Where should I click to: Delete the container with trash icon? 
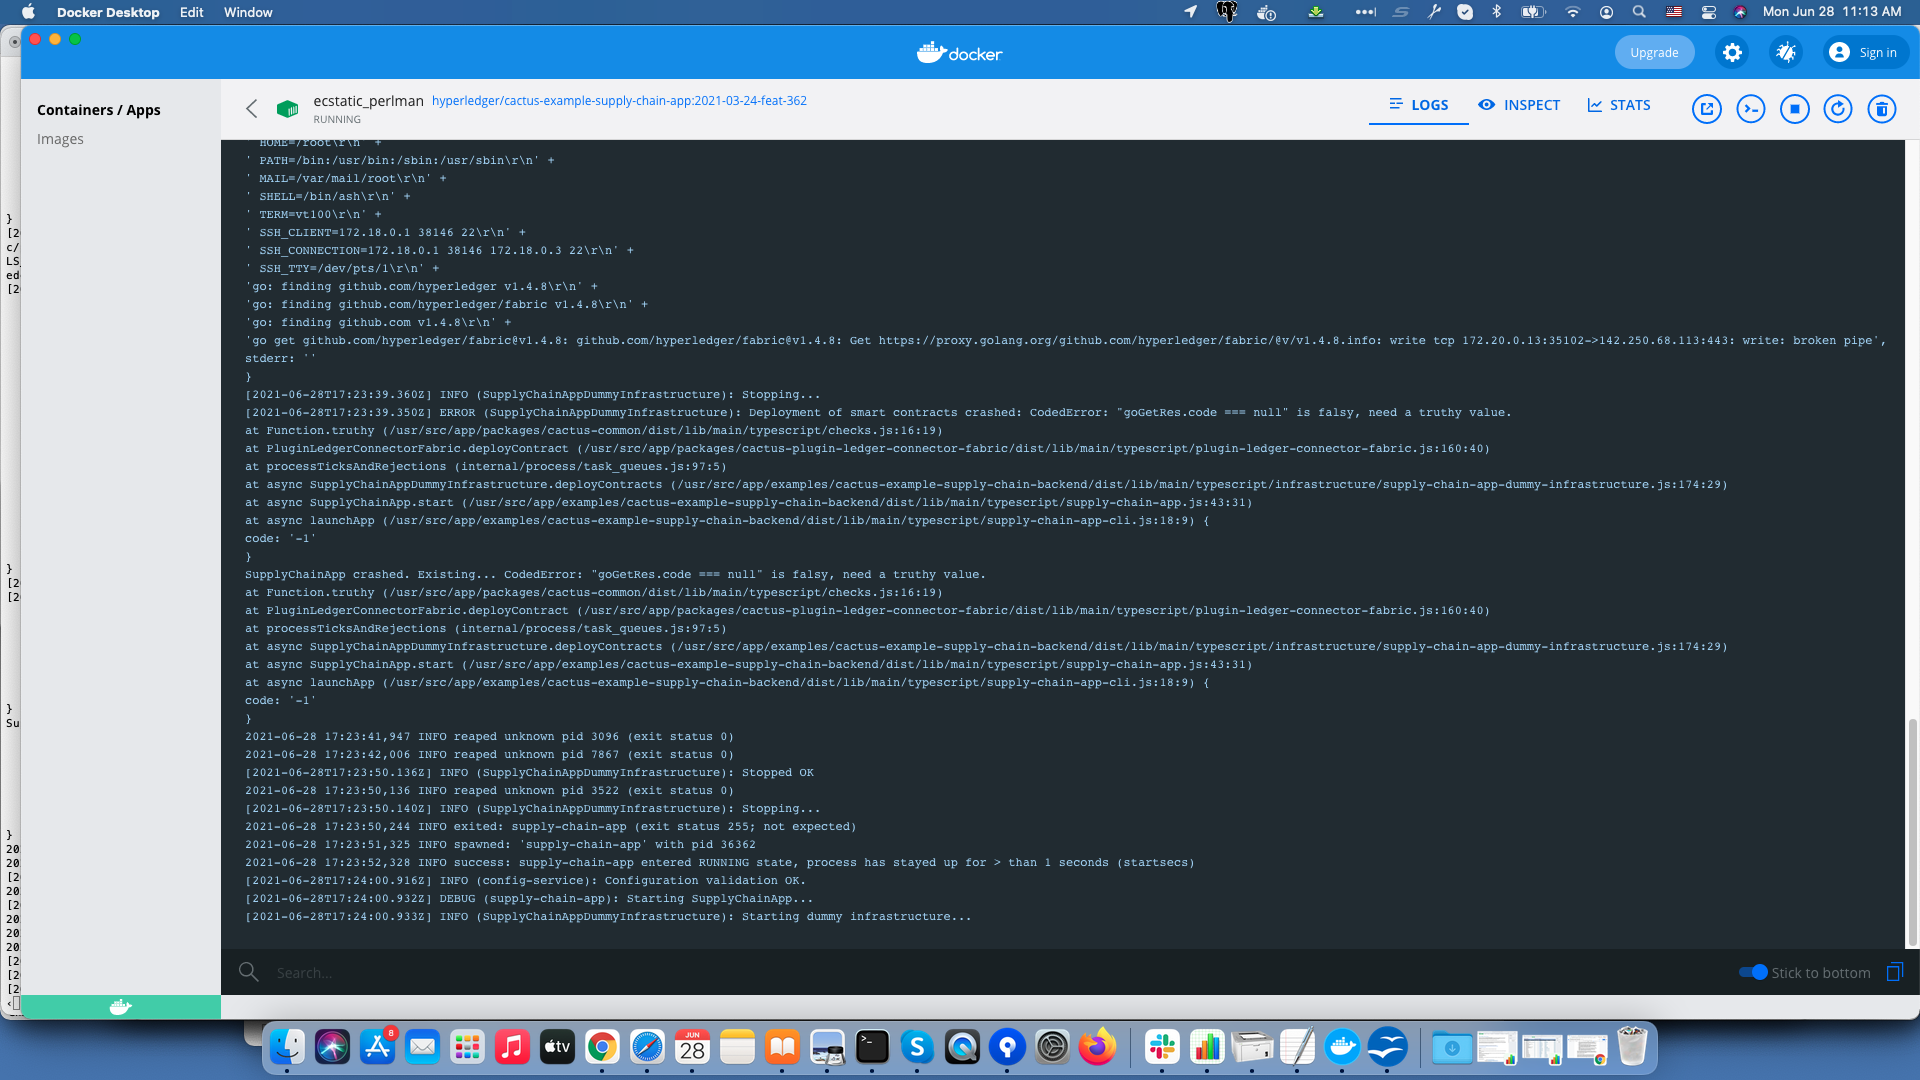click(x=1883, y=109)
